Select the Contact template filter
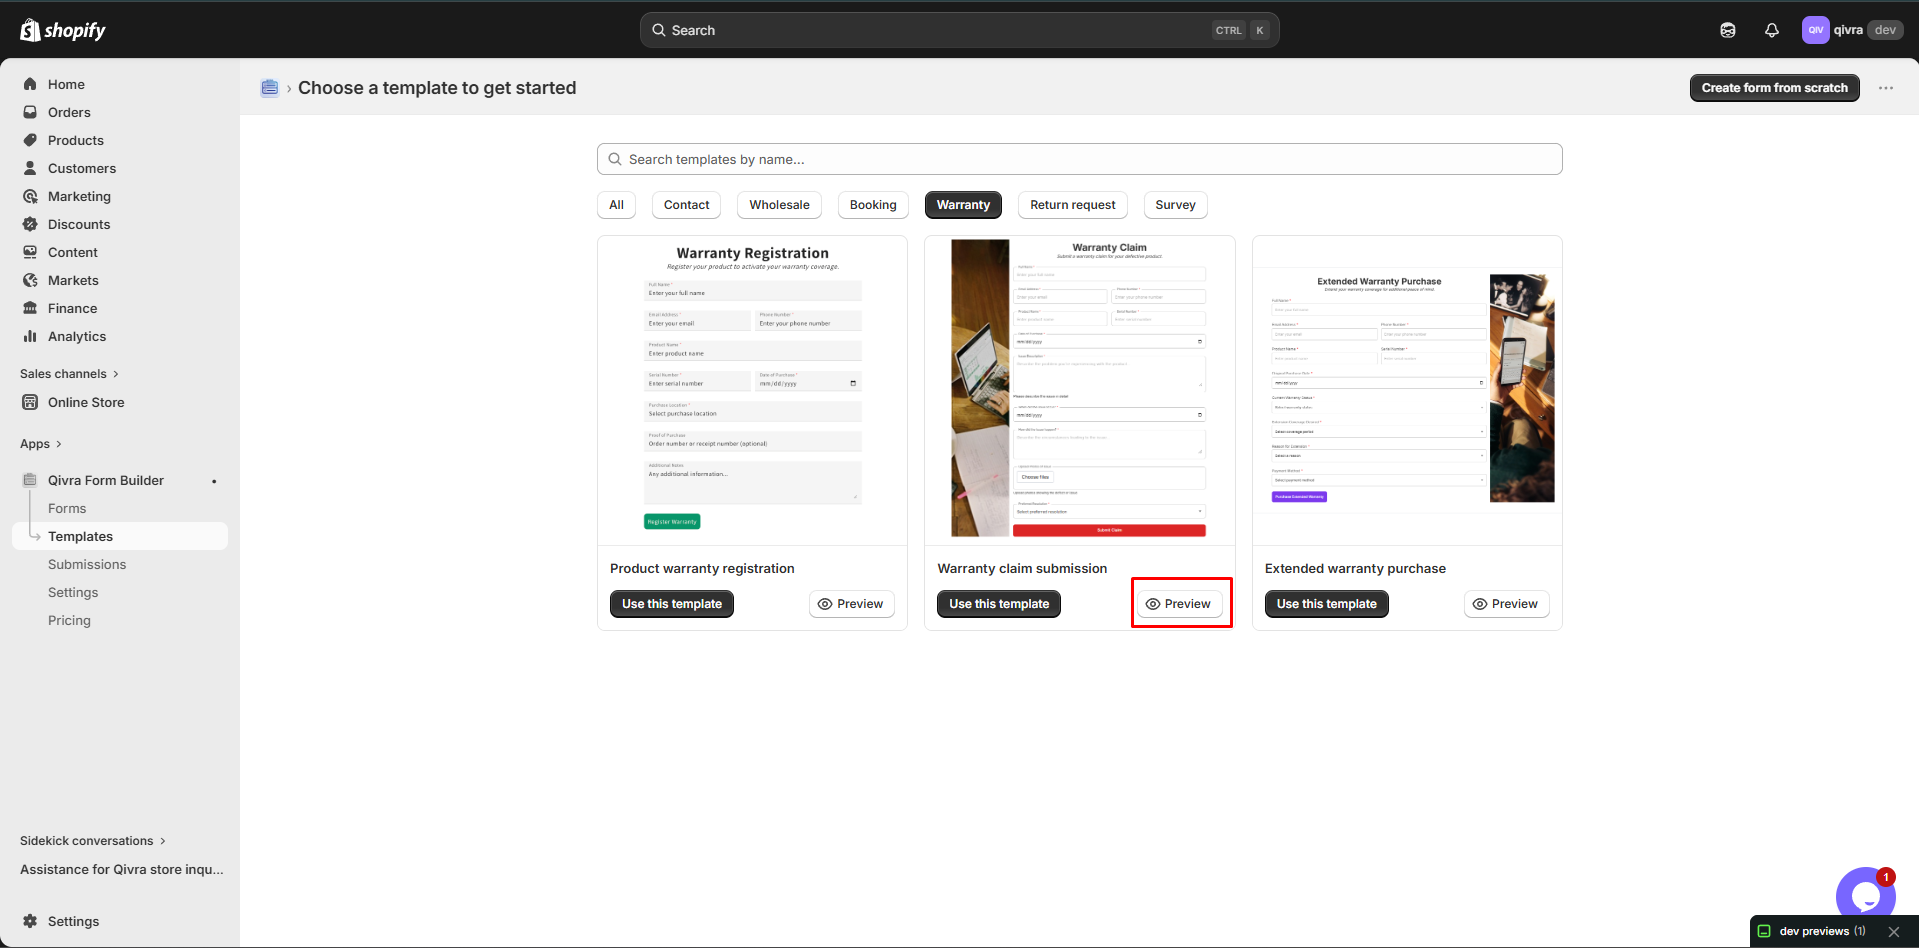This screenshot has height=948, width=1919. [686, 205]
